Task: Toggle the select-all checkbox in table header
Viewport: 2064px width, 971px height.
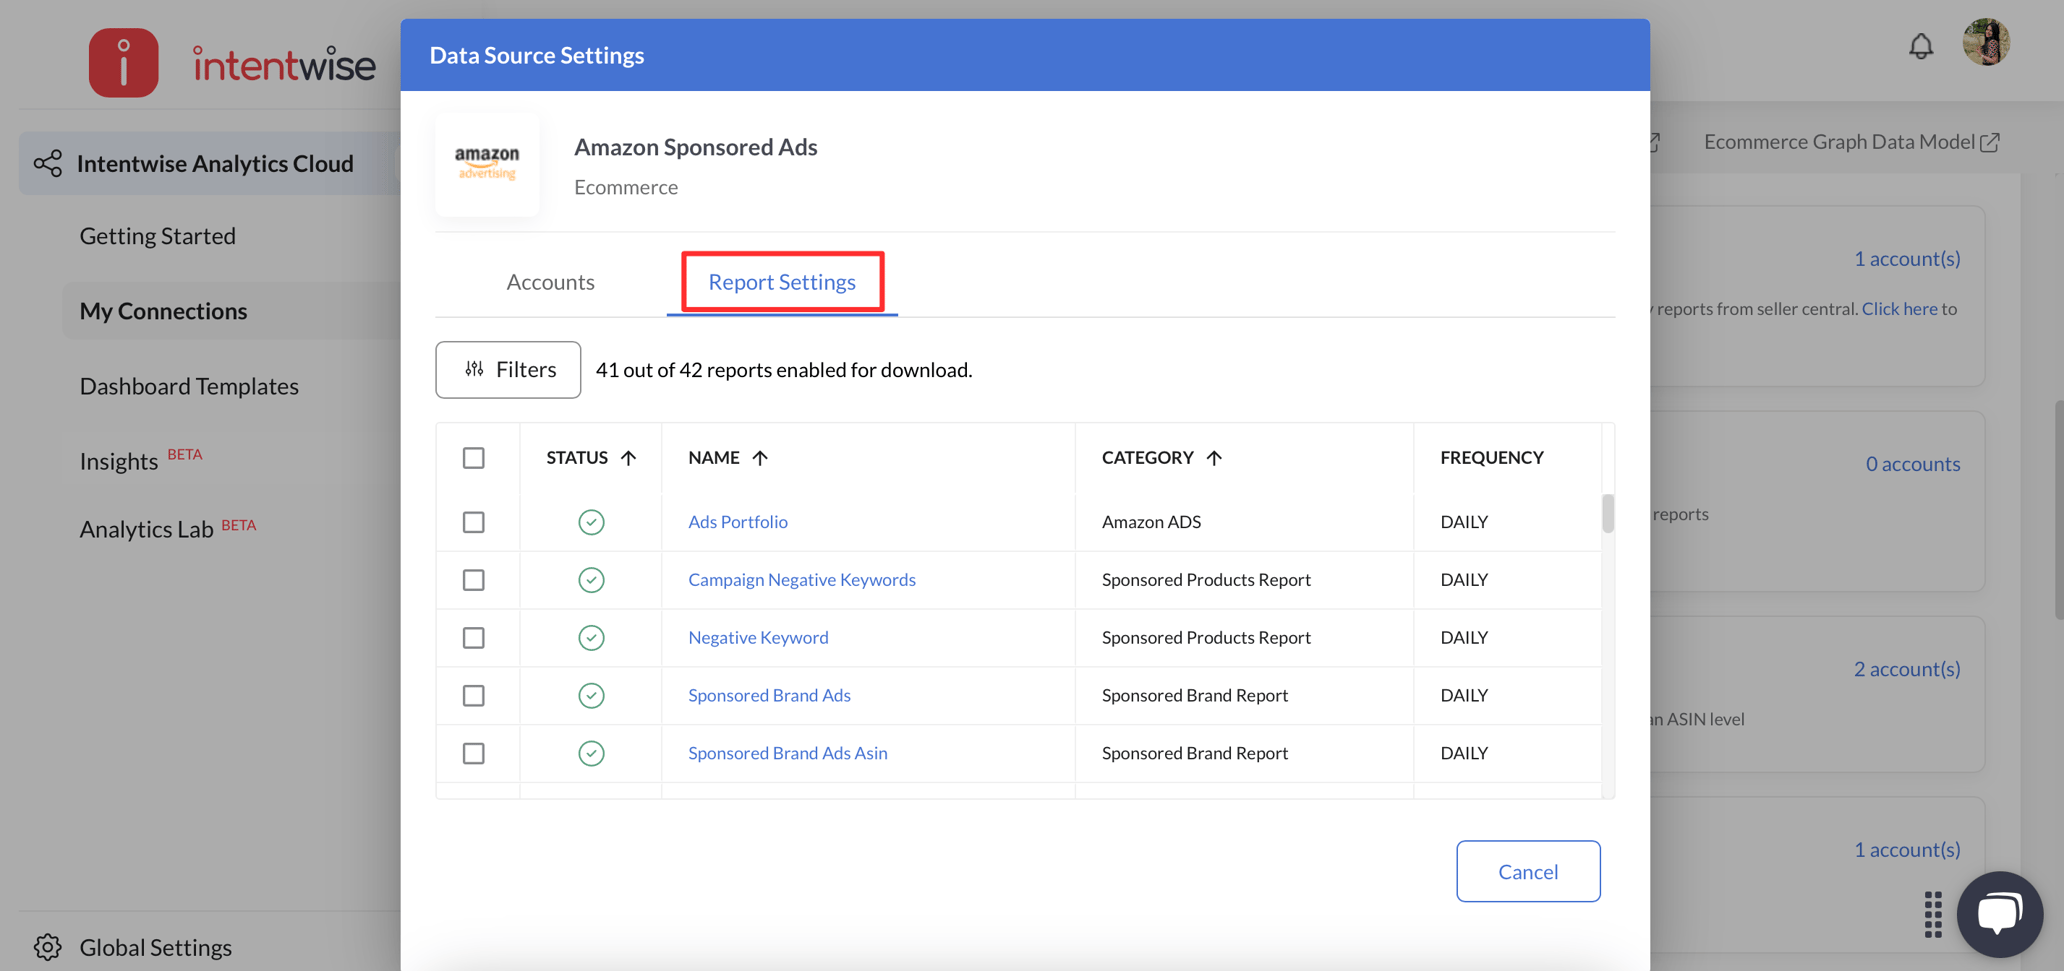Action: tap(473, 457)
